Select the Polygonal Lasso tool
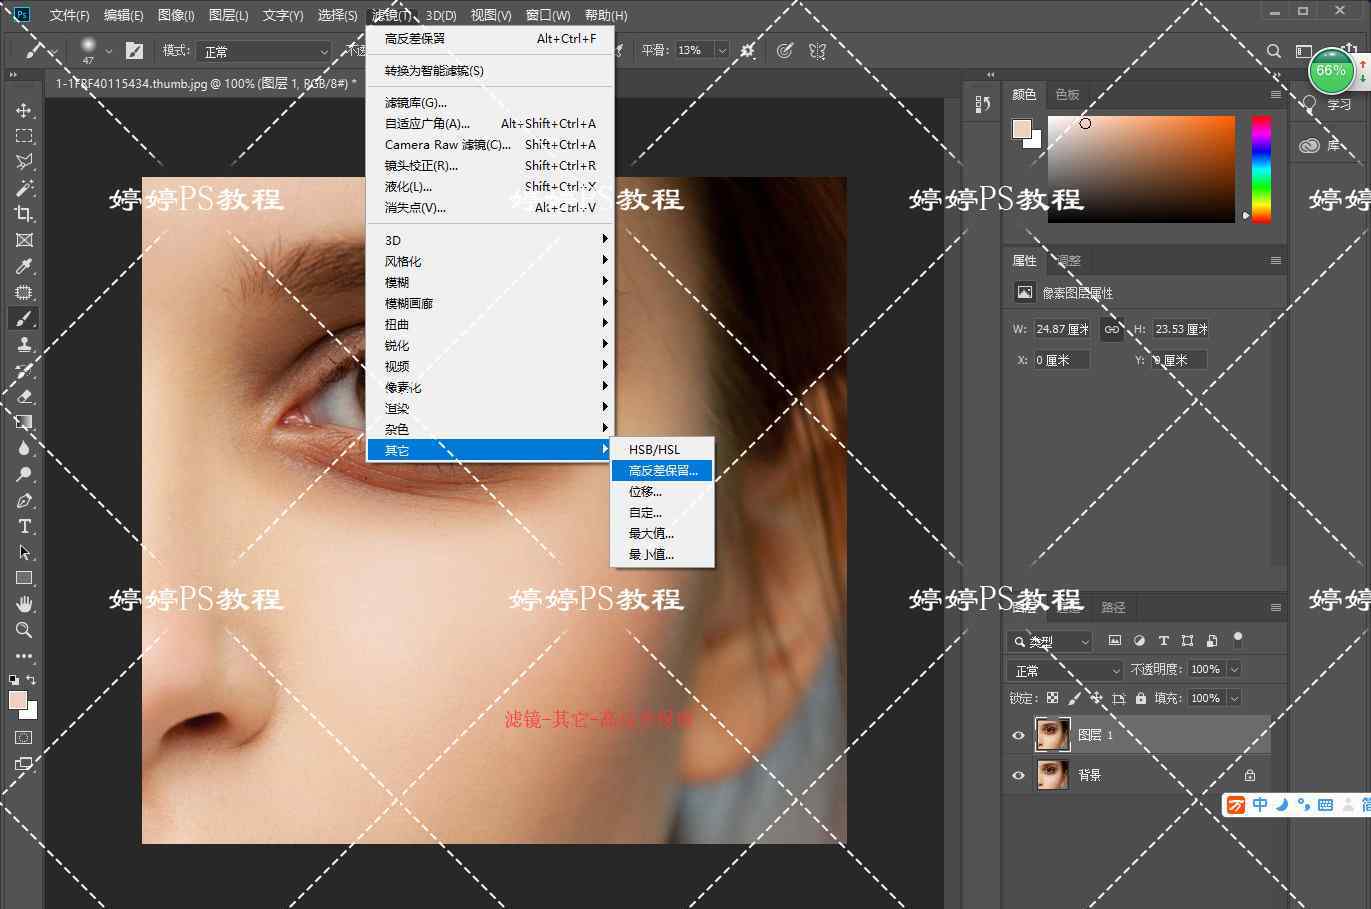 24,162
